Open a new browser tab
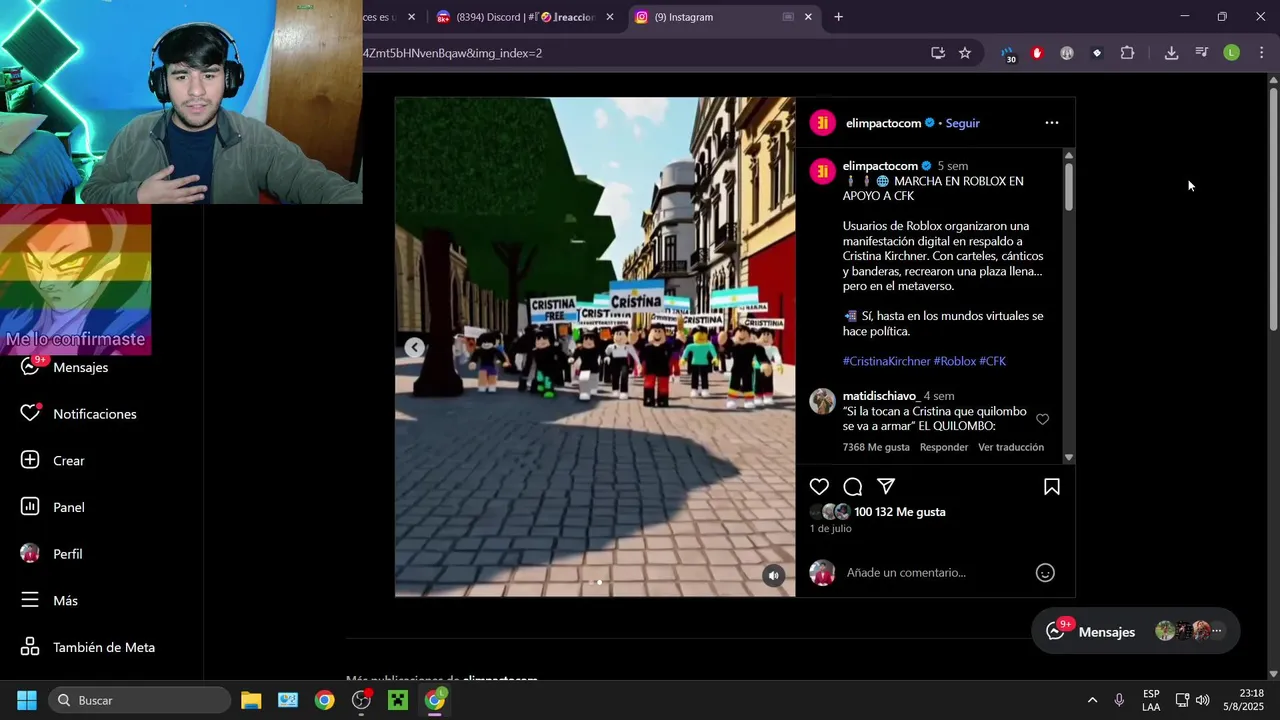Screen dimensions: 1280x720 (x=838, y=17)
